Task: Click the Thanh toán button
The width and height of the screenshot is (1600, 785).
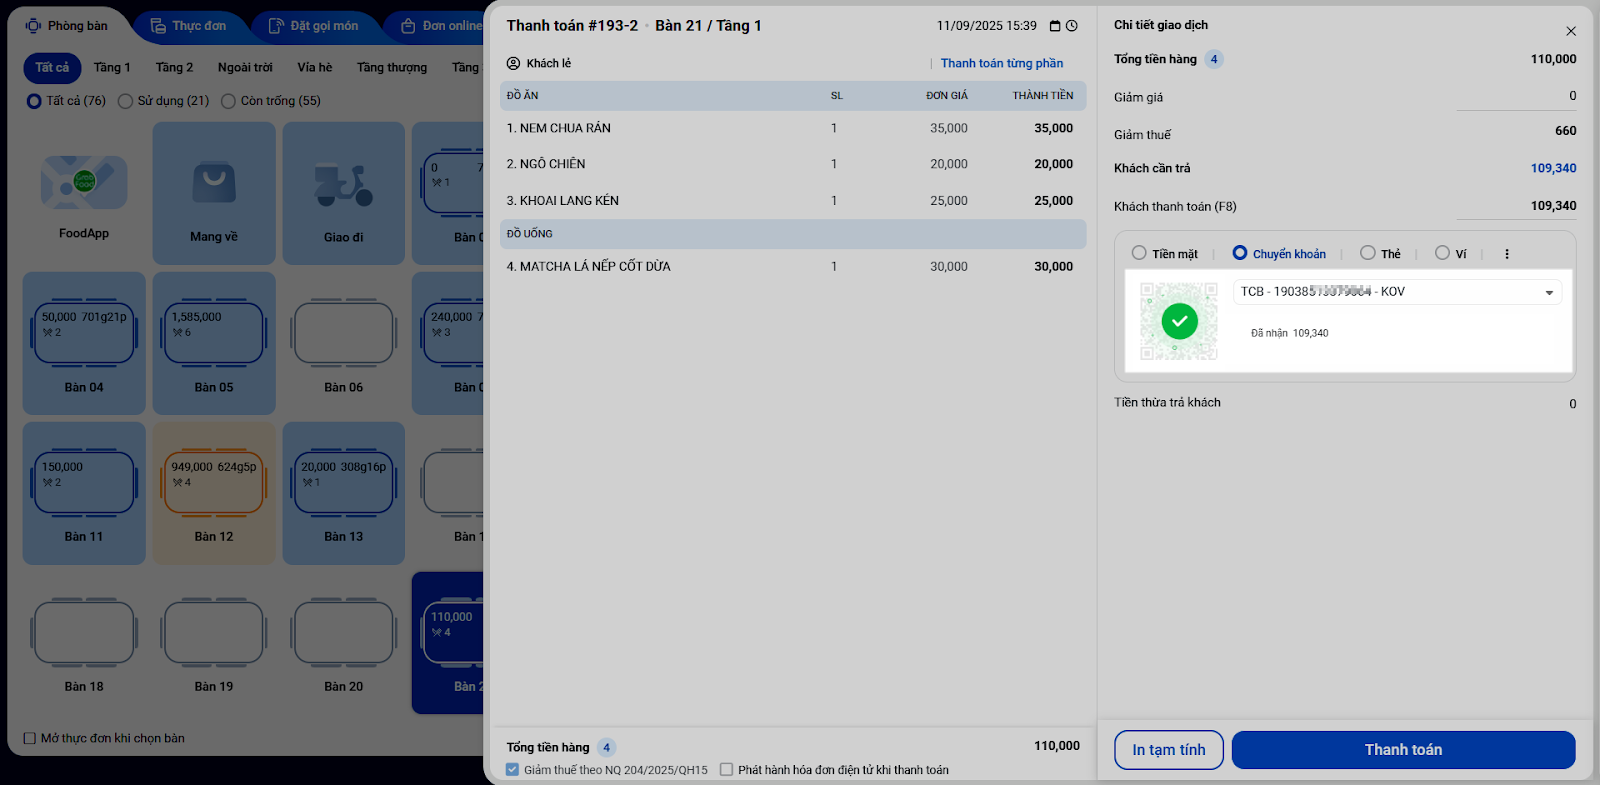Action: click(1403, 750)
